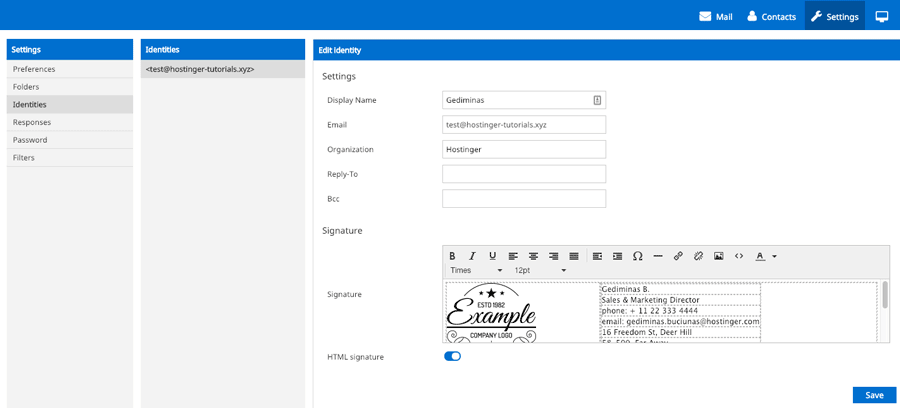Insert a horizontal line
The height and width of the screenshot is (408, 900).
tap(658, 256)
